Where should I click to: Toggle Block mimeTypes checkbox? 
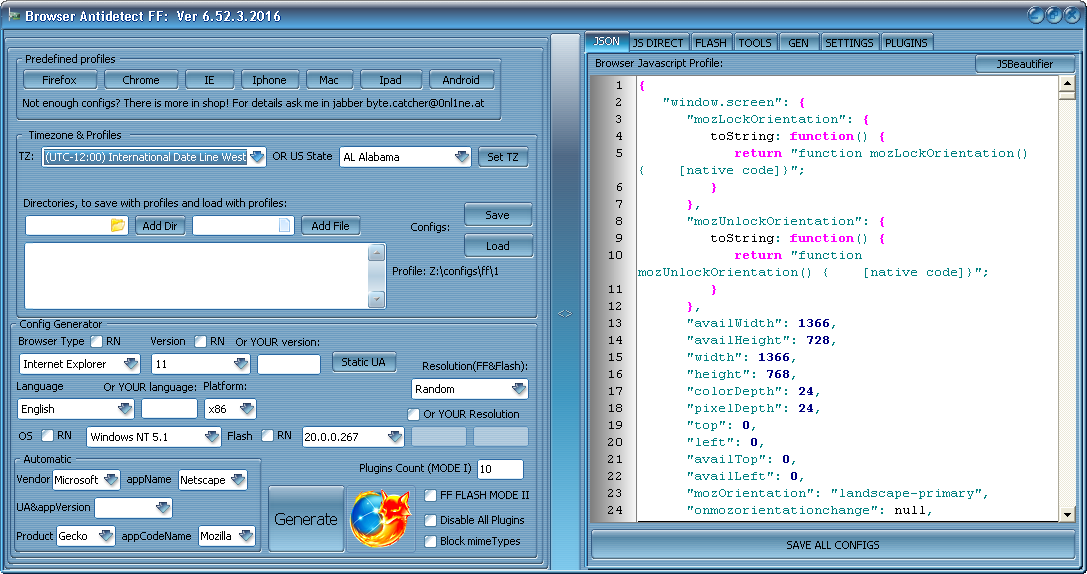(x=430, y=541)
